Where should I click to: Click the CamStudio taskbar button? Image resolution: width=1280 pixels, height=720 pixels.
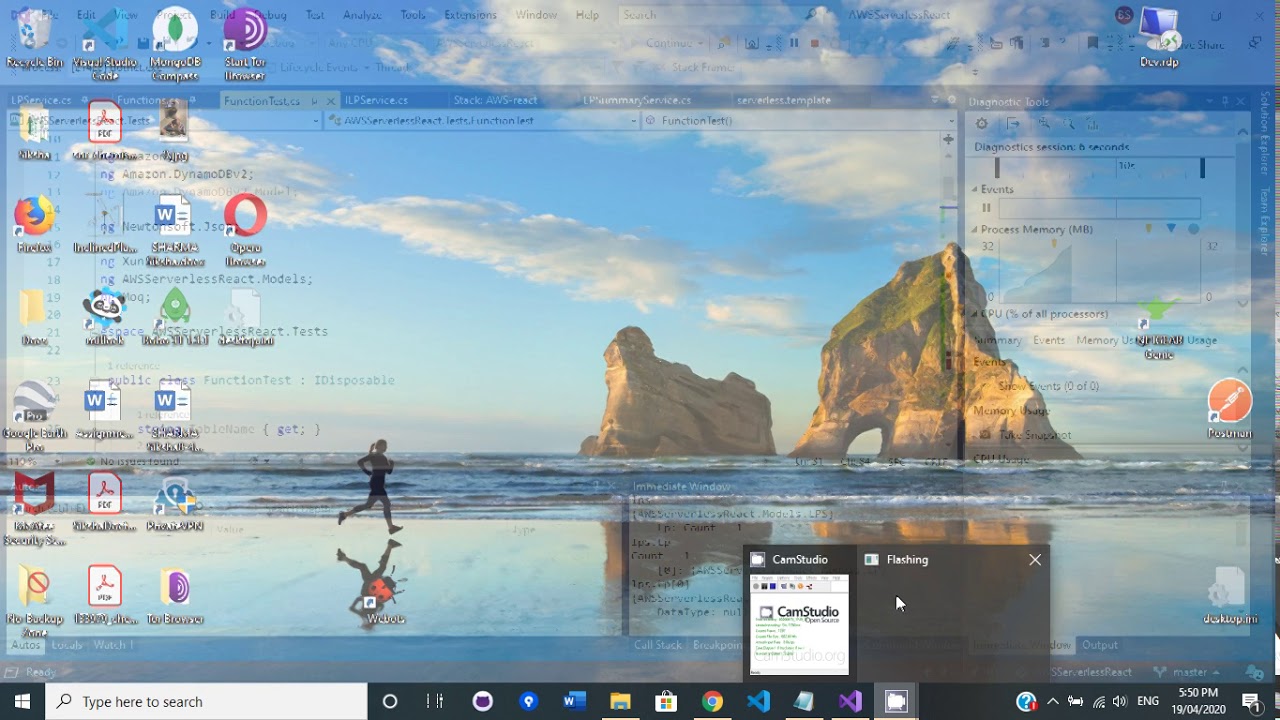pyautogui.click(x=896, y=701)
